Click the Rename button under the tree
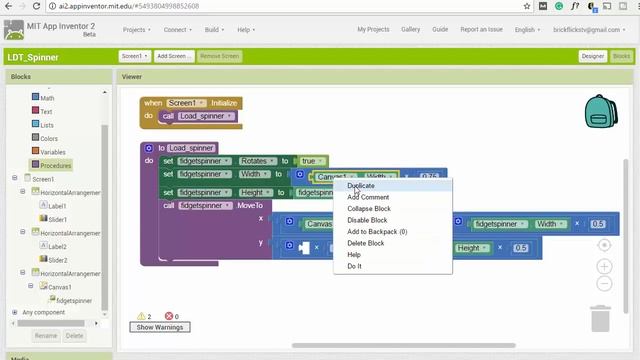Screen dimensions: 640x360 coord(46,336)
